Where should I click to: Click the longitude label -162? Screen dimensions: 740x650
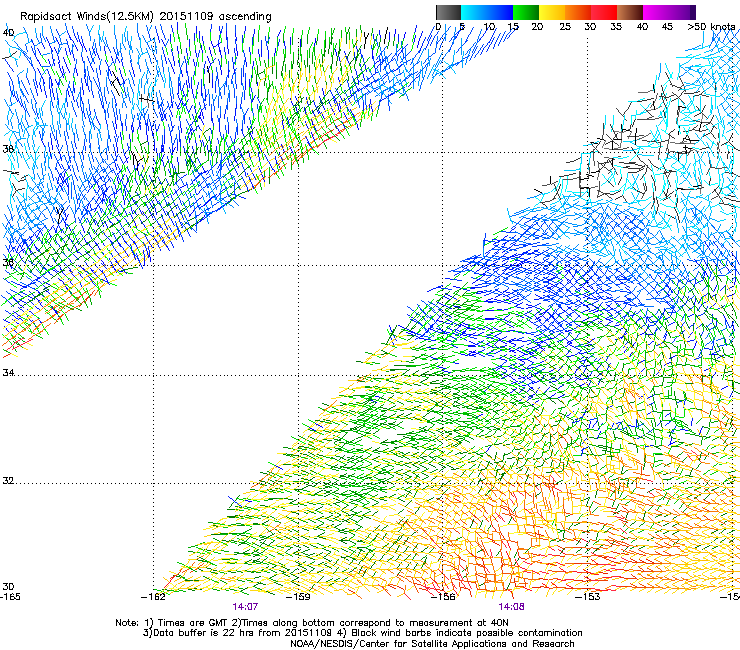coord(153,596)
